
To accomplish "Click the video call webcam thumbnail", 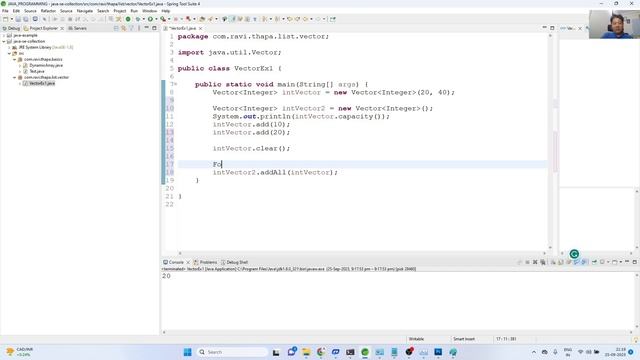I will pyautogui.click(x=614, y=24).
